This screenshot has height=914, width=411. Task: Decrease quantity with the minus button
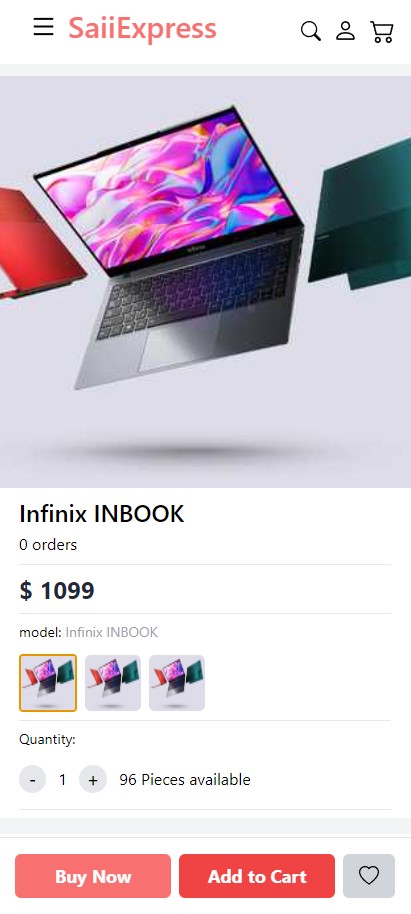click(33, 779)
